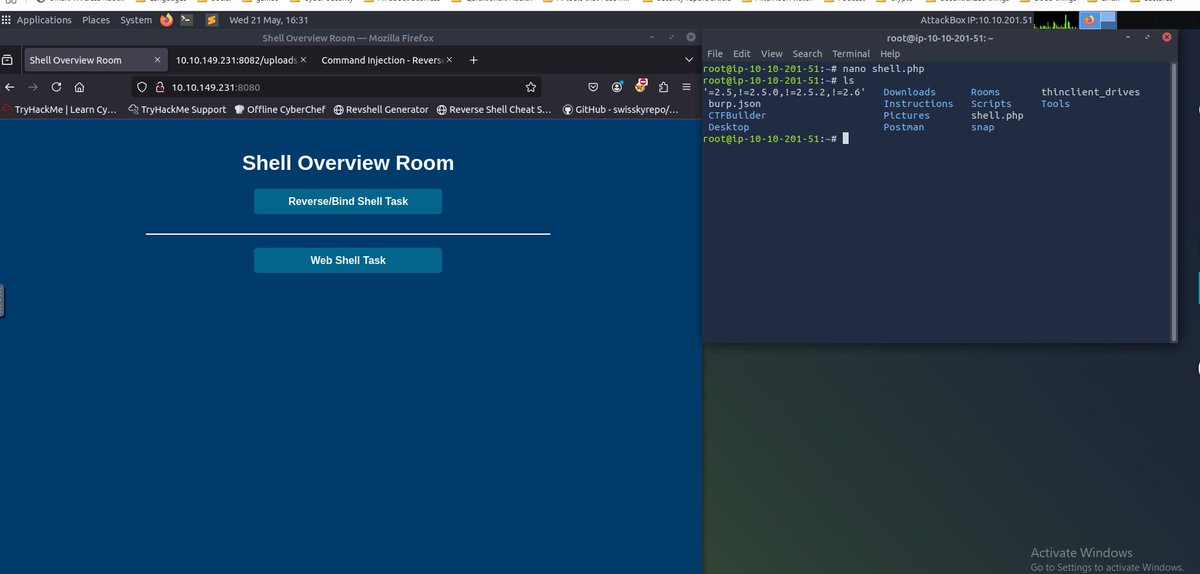Click shell.php in the terminal listing
Viewport: 1200px width, 574px height.
point(997,116)
